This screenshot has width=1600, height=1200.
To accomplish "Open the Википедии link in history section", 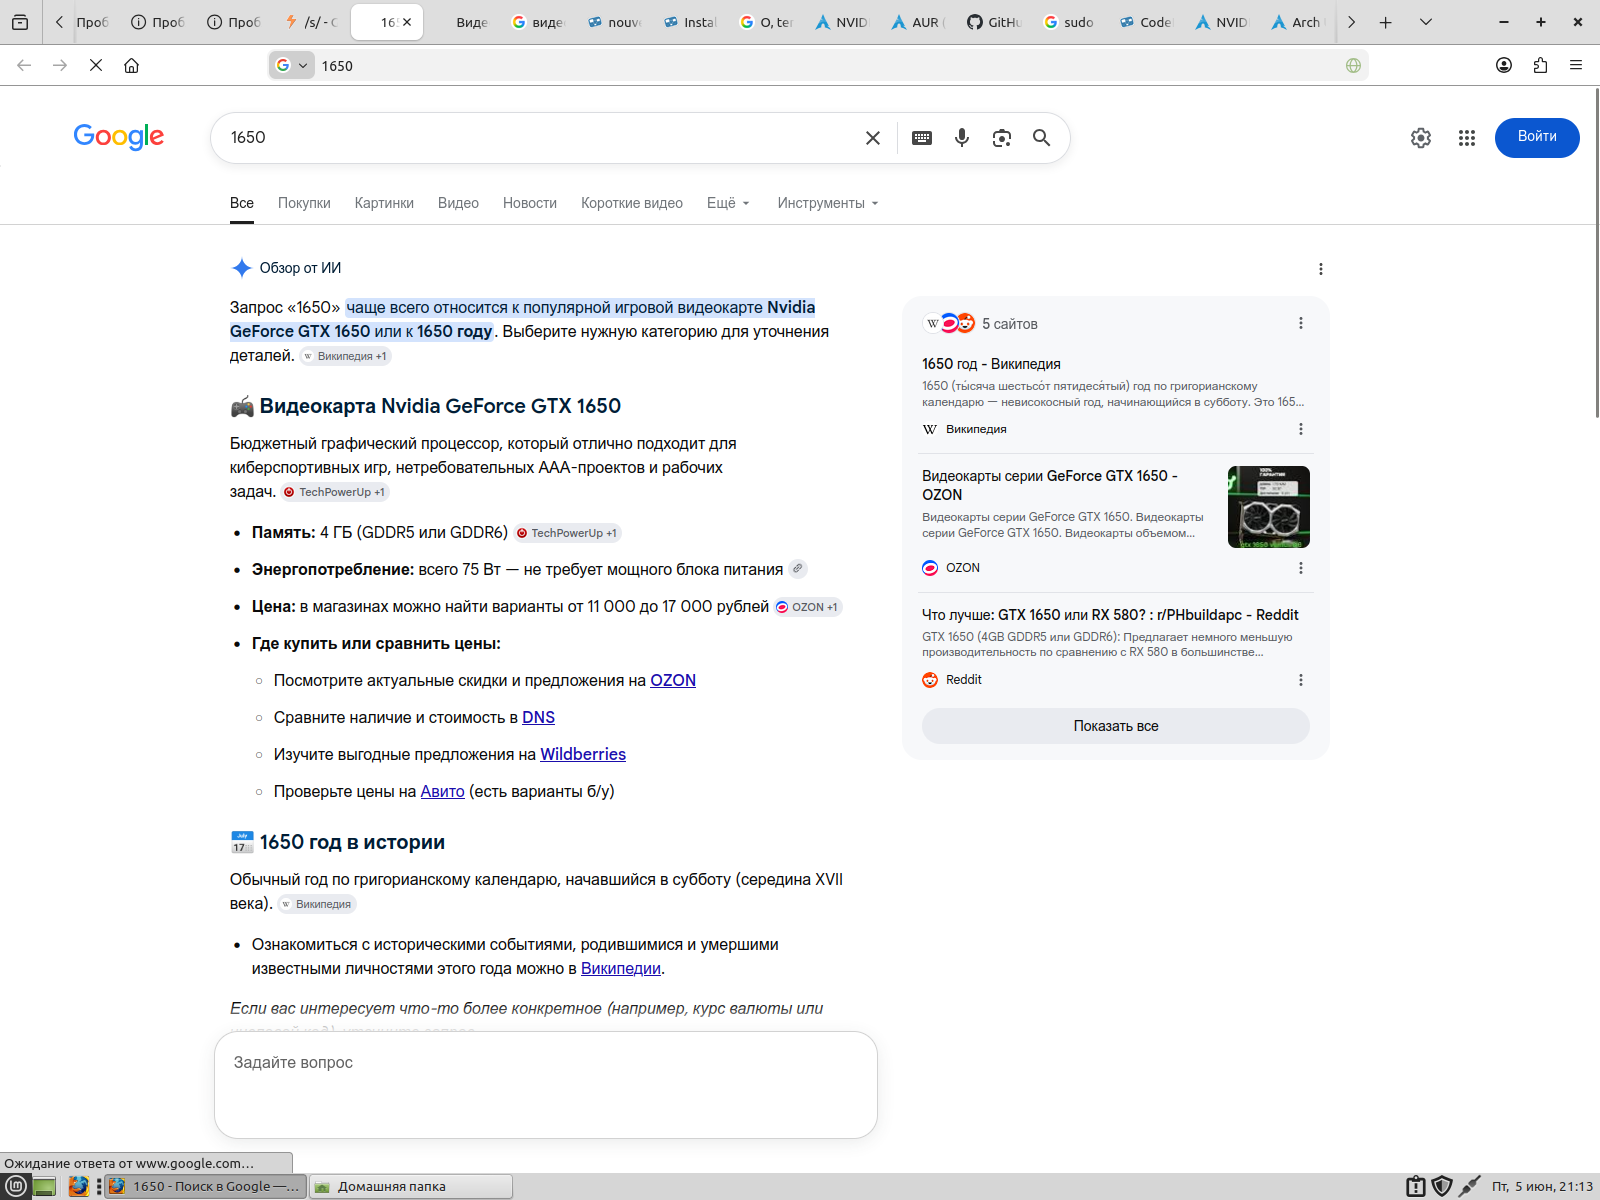I will 621,968.
